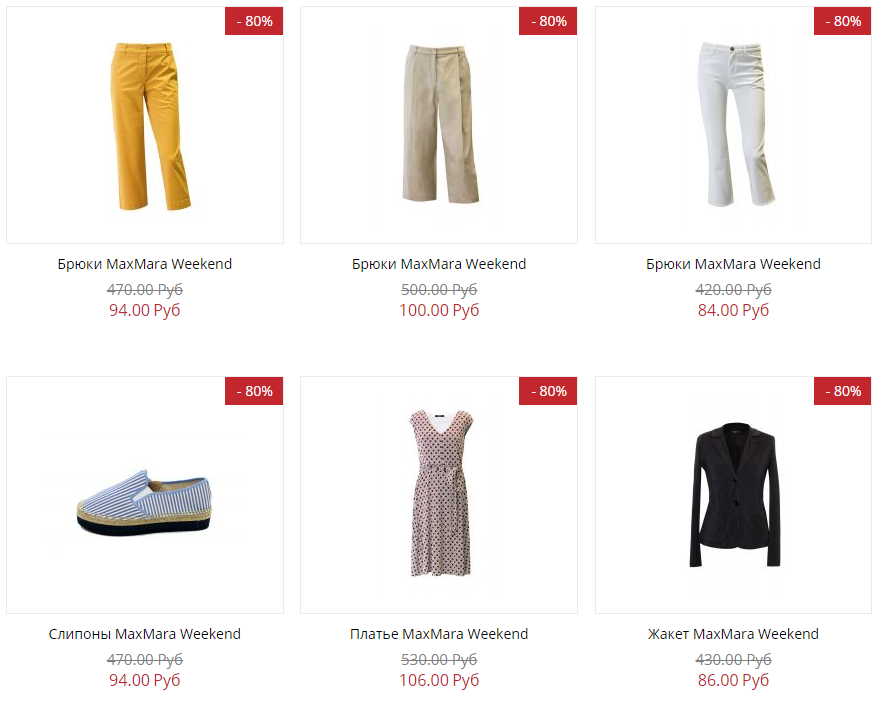The image size is (881, 701).
Task: Click the 84.00 Руб discounted price
Action: click(733, 310)
